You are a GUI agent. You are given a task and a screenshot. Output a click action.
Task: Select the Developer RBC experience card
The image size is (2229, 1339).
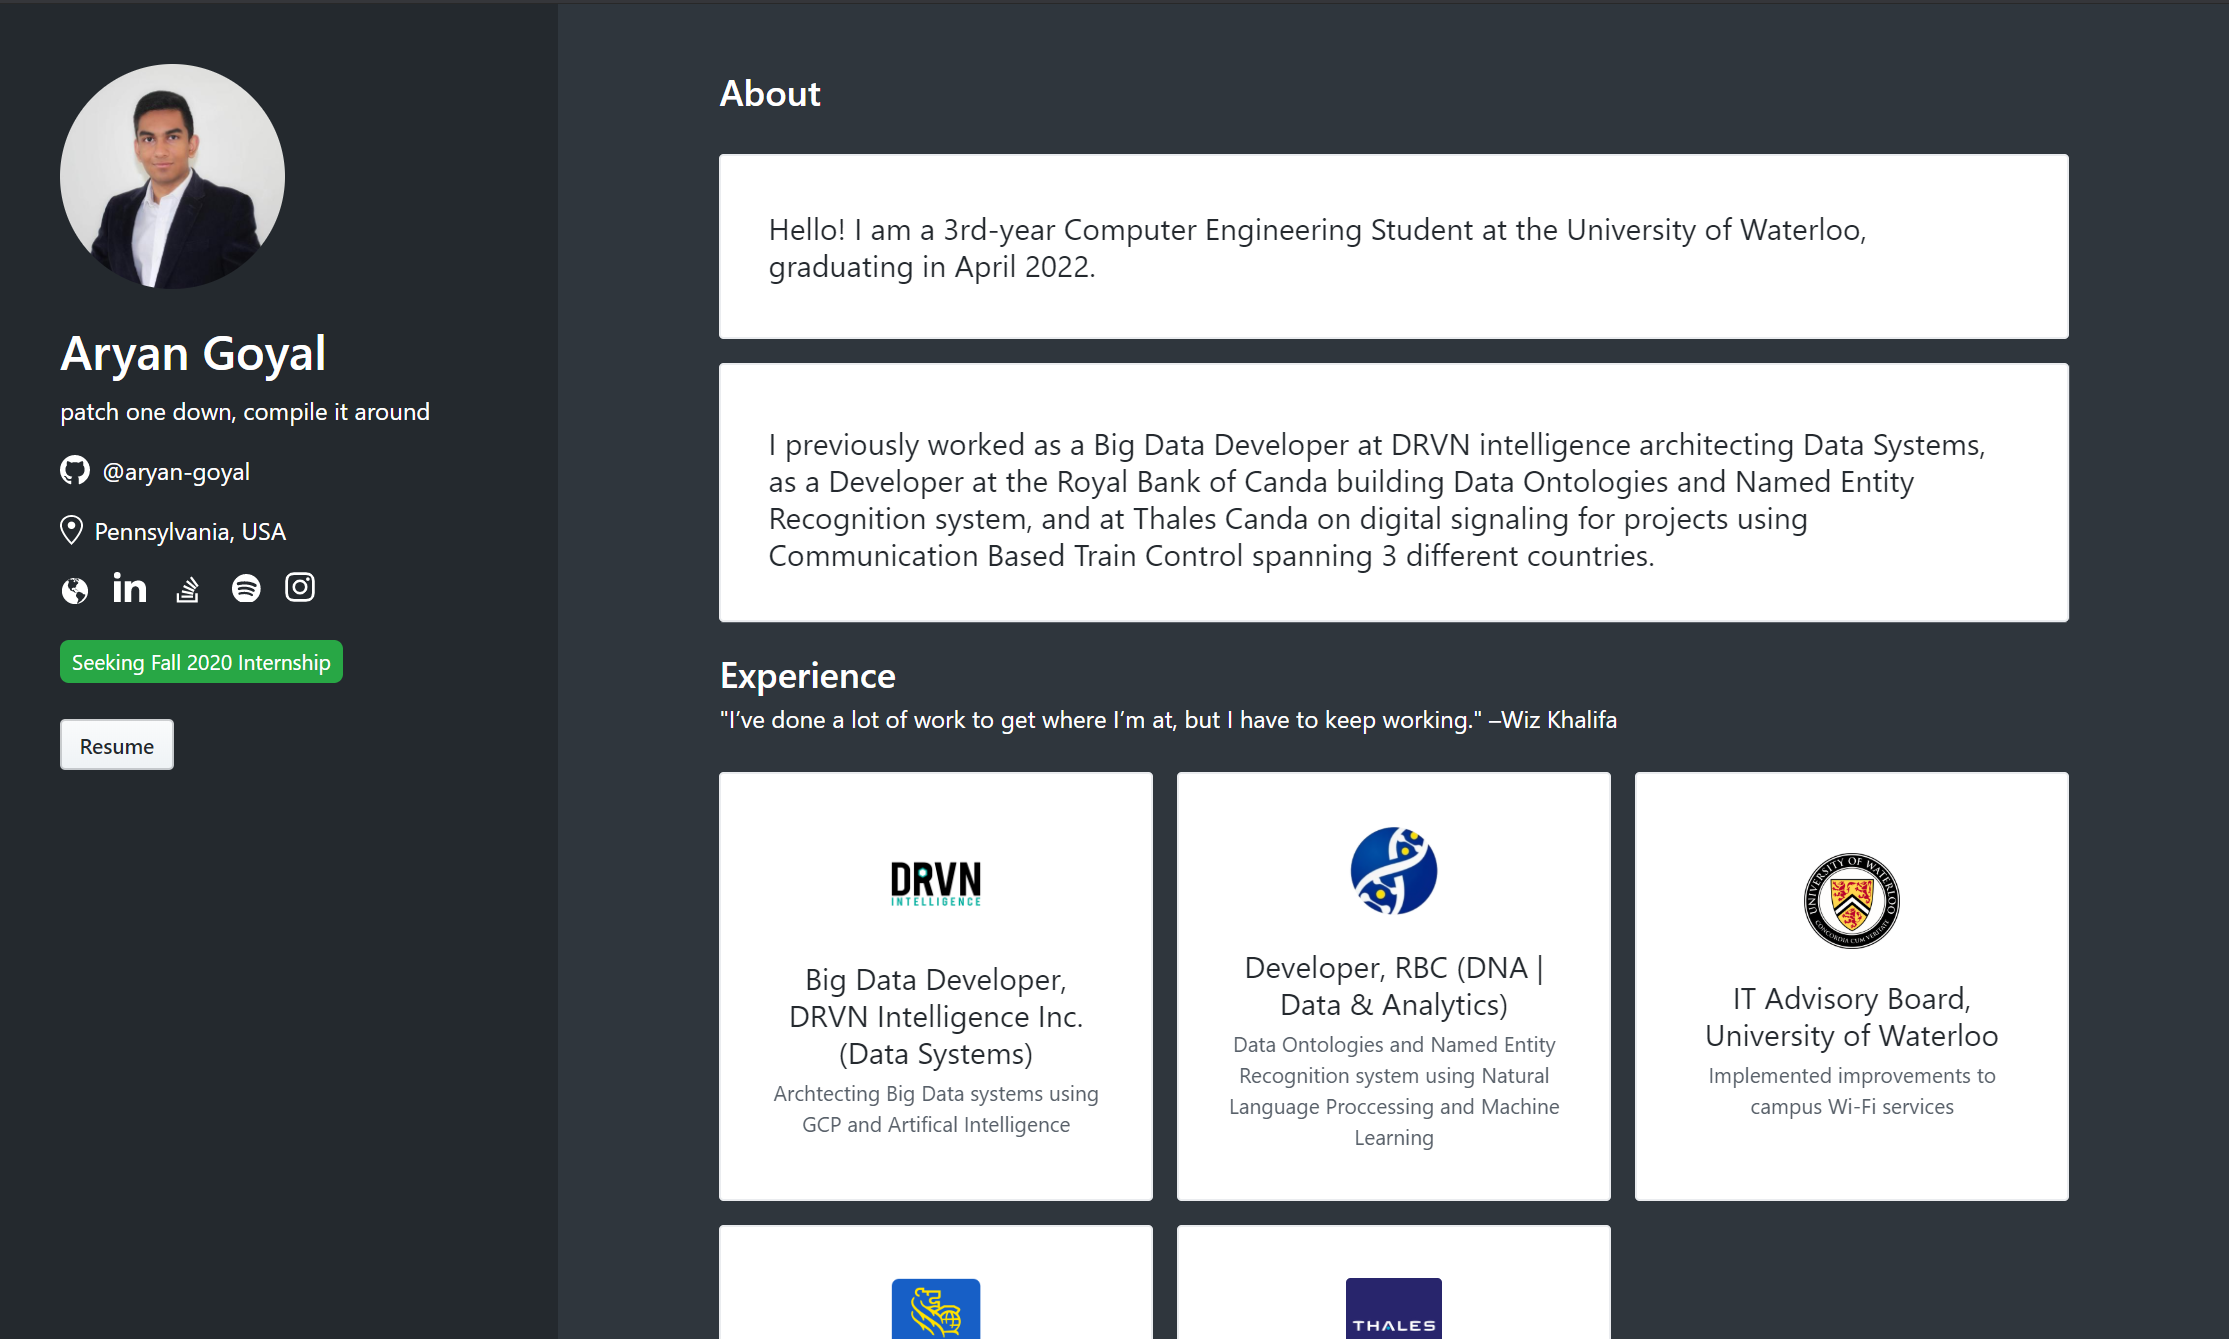(x=1393, y=985)
